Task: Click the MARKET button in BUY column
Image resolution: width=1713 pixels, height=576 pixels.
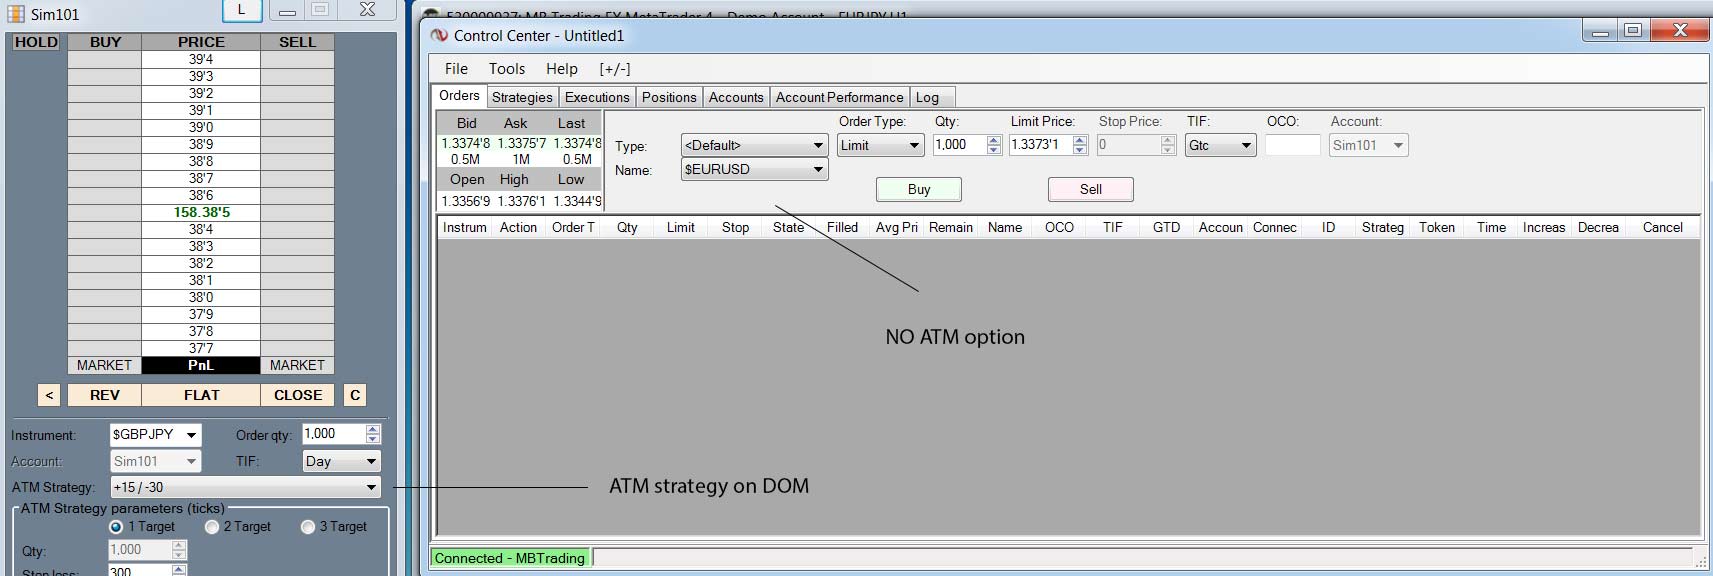Action: pos(104,365)
